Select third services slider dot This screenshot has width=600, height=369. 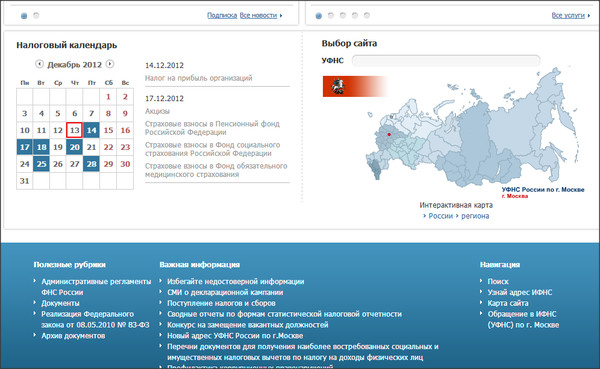point(343,15)
